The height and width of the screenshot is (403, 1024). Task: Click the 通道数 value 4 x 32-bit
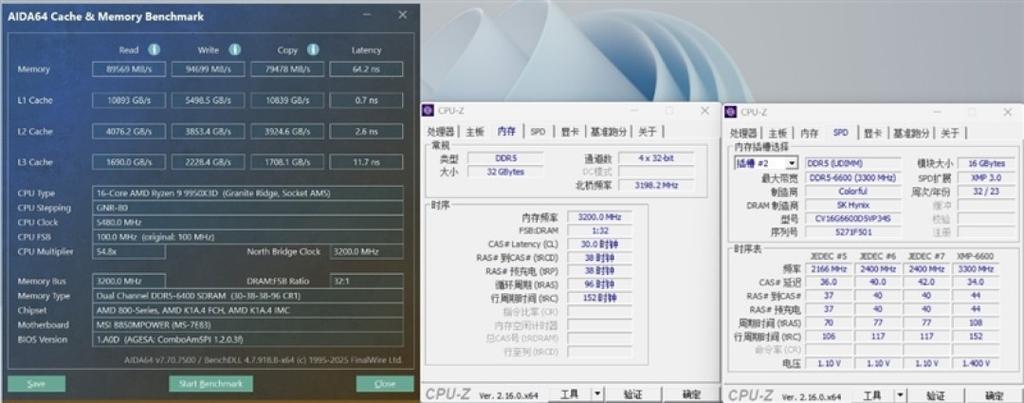click(656, 158)
